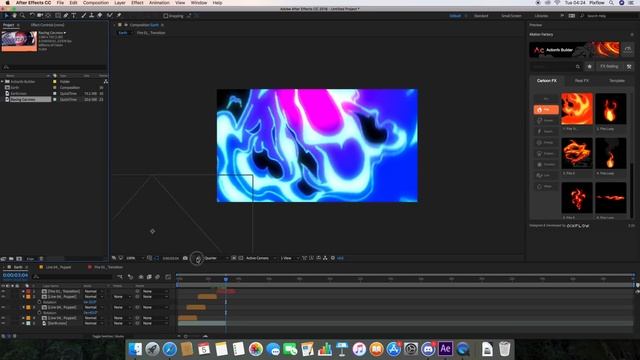Select the Rotation tool
The width and height of the screenshot is (640, 360).
[32, 16]
